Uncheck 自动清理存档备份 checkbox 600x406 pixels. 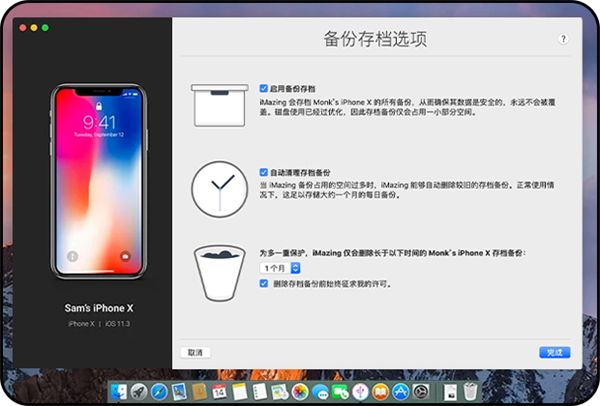264,172
